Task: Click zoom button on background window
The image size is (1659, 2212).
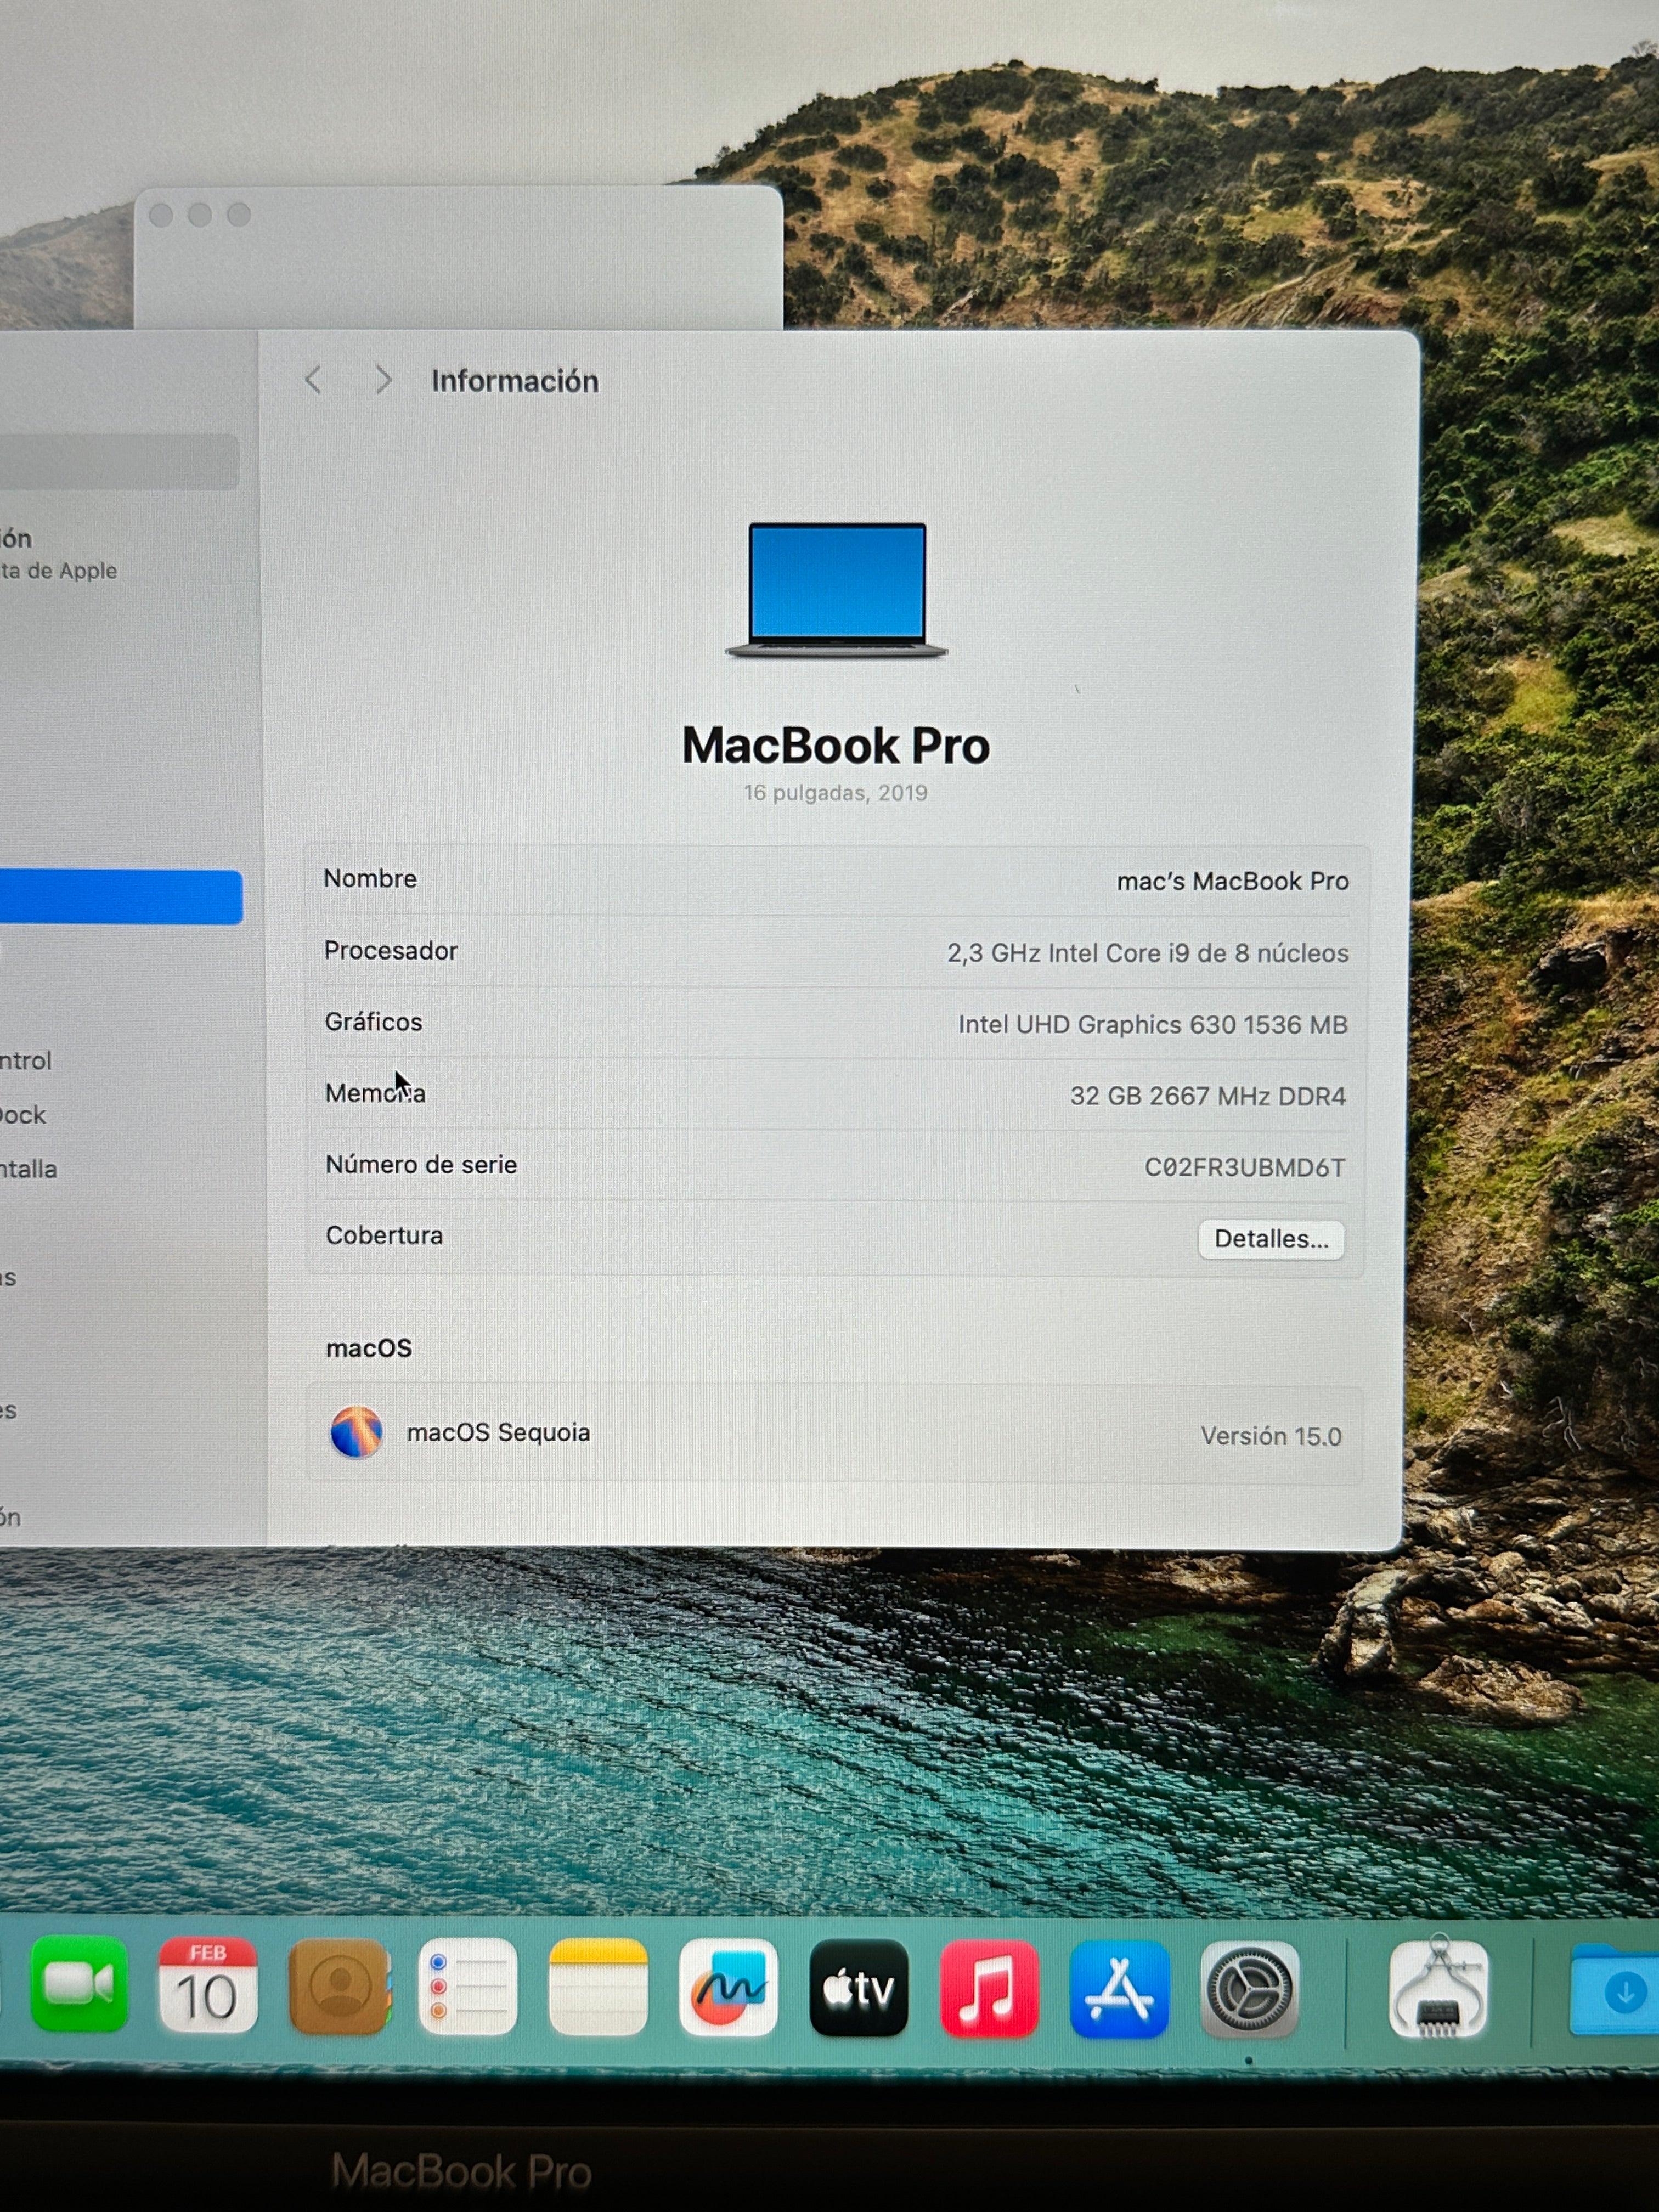Action: pos(239,215)
